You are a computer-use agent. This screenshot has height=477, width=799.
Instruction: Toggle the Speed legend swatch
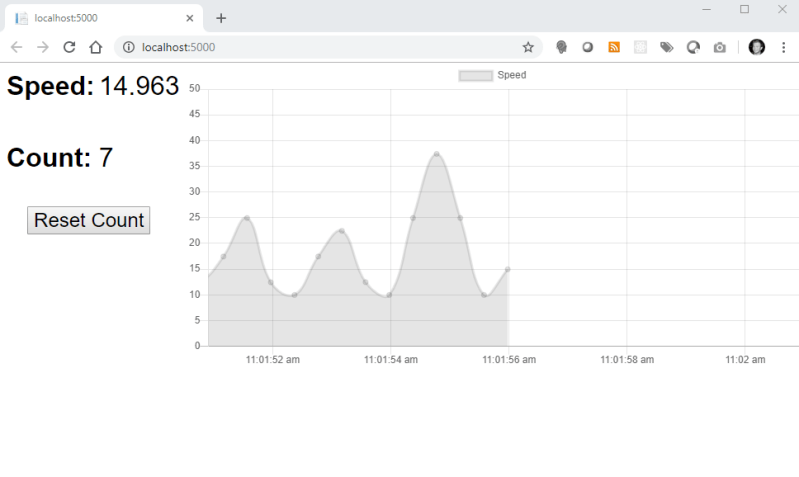tap(475, 76)
